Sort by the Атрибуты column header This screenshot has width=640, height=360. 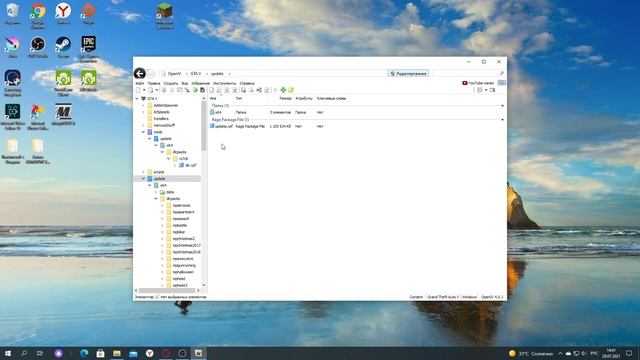coord(304,98)
